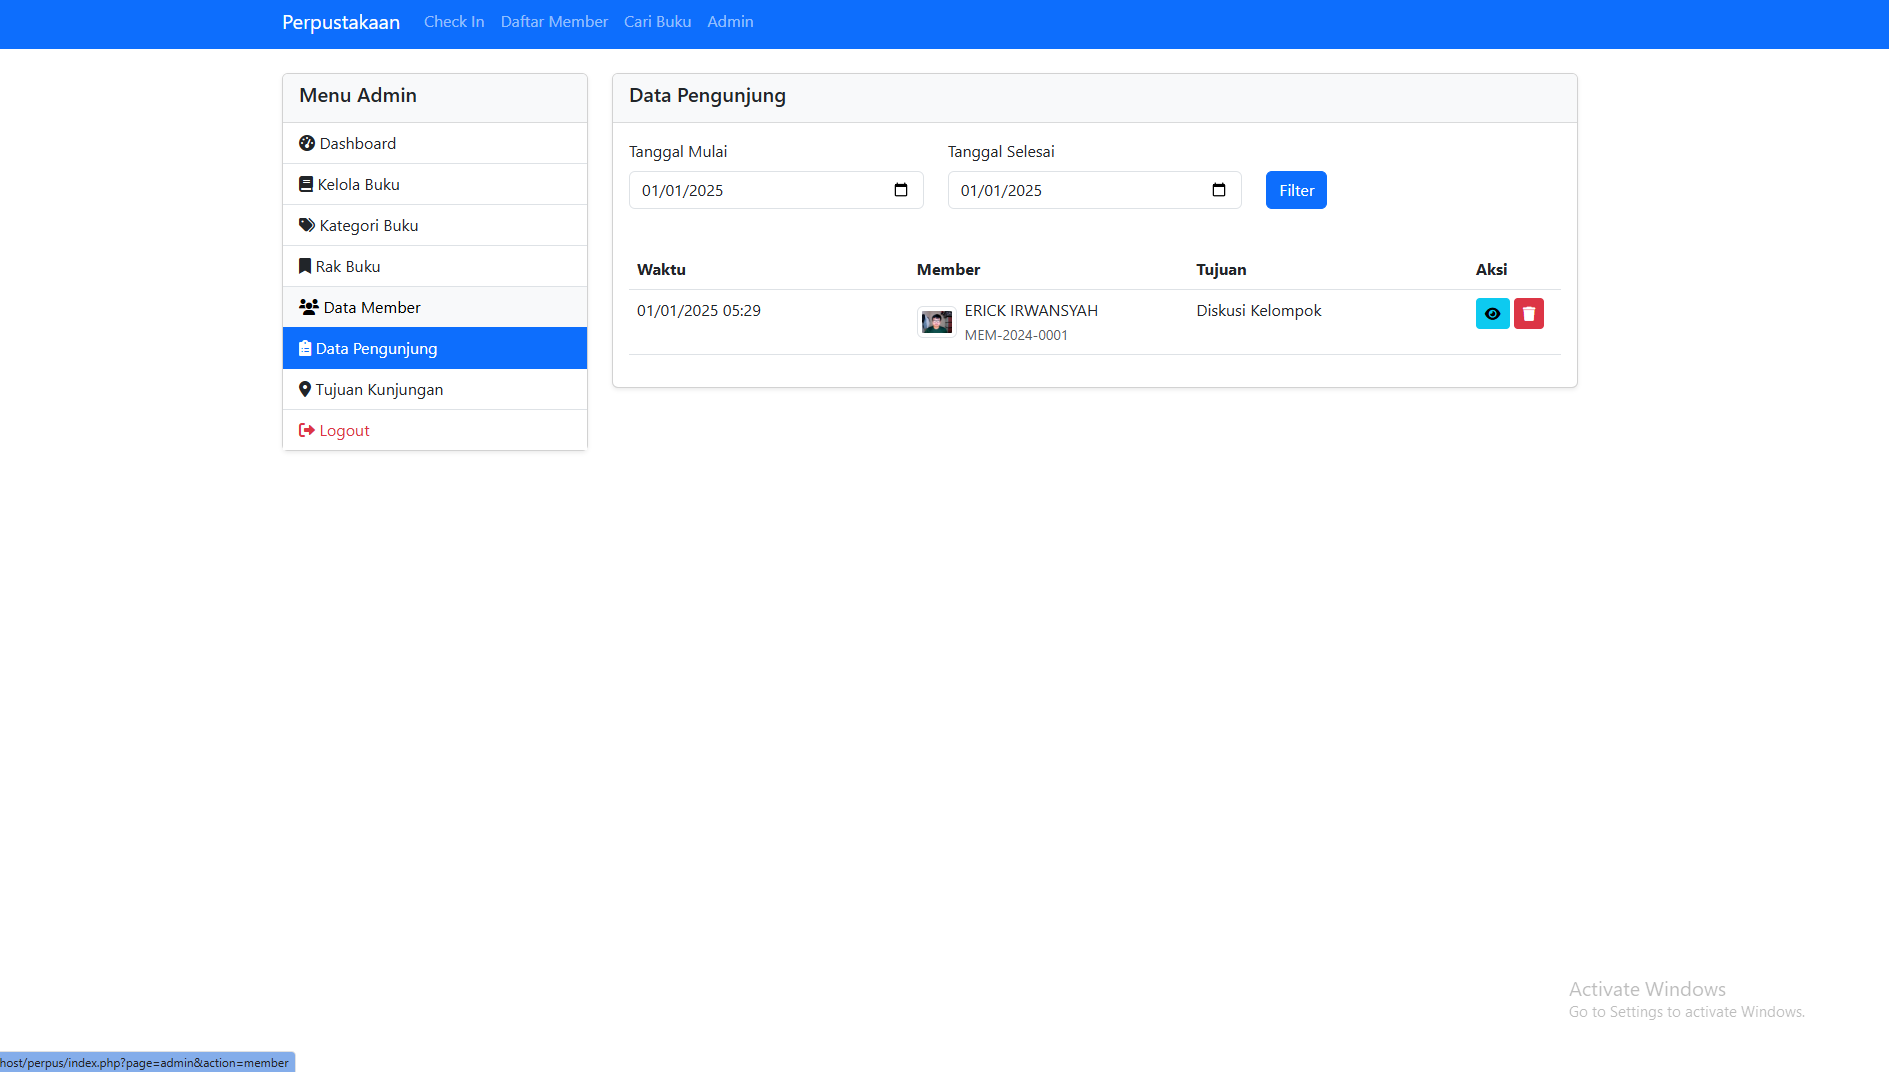
Task: Click the Kategori Buku tags icon
Action: [x=307, y=225]
